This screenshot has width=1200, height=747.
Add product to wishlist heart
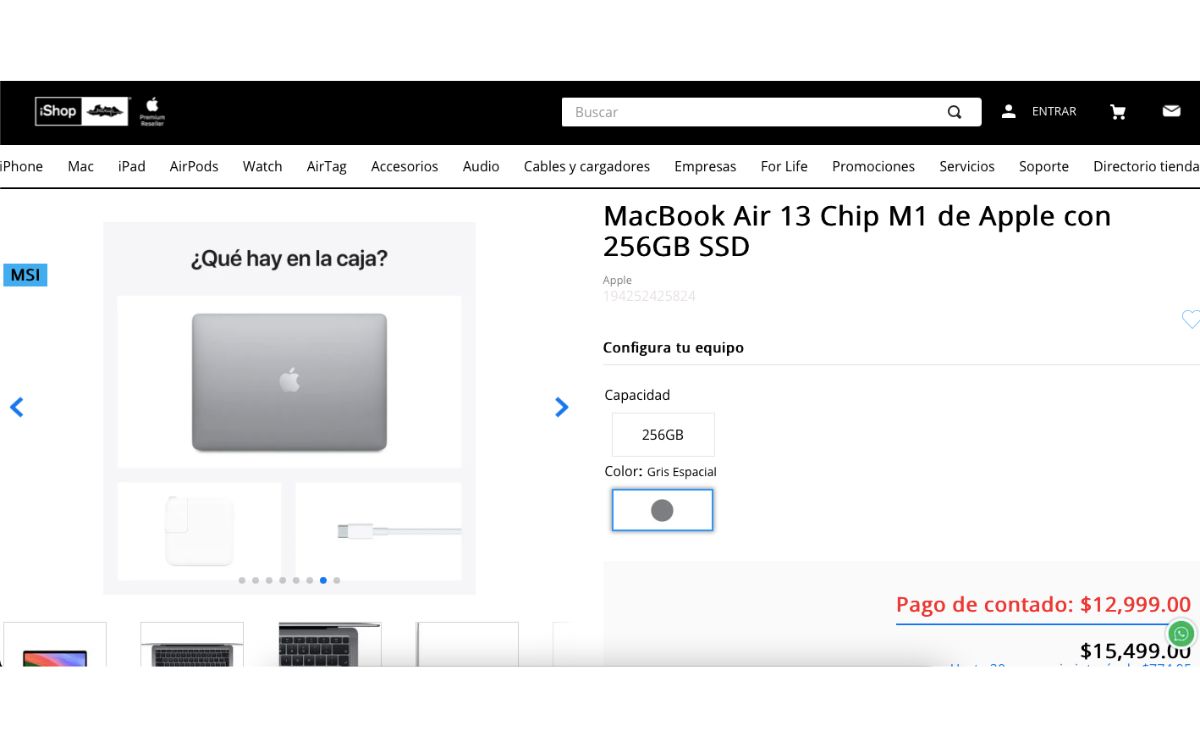[1190, 319]
